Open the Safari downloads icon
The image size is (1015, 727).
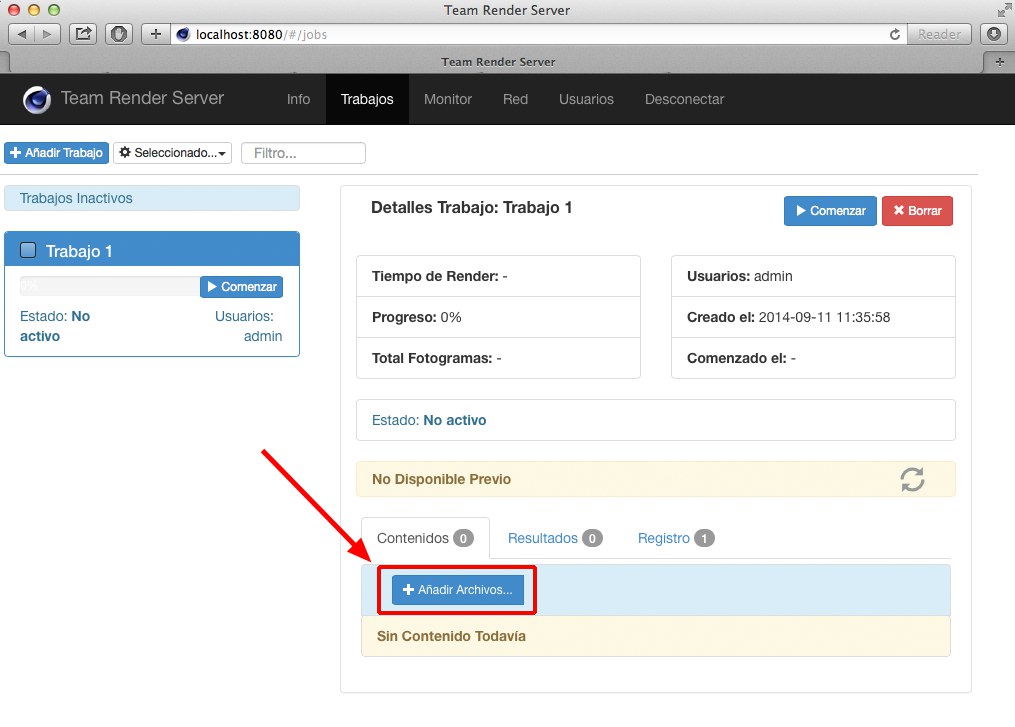coord(994,34)
